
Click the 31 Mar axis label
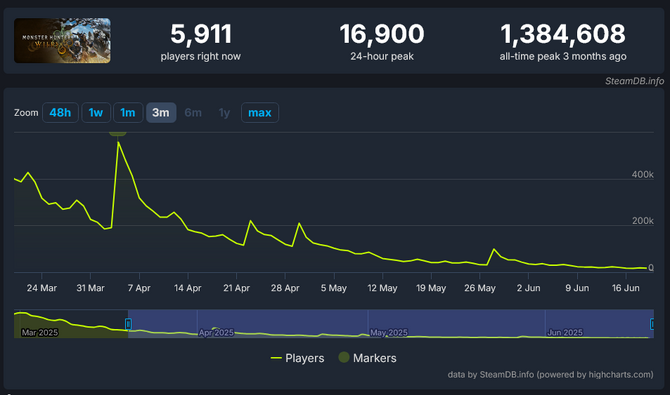90,288
